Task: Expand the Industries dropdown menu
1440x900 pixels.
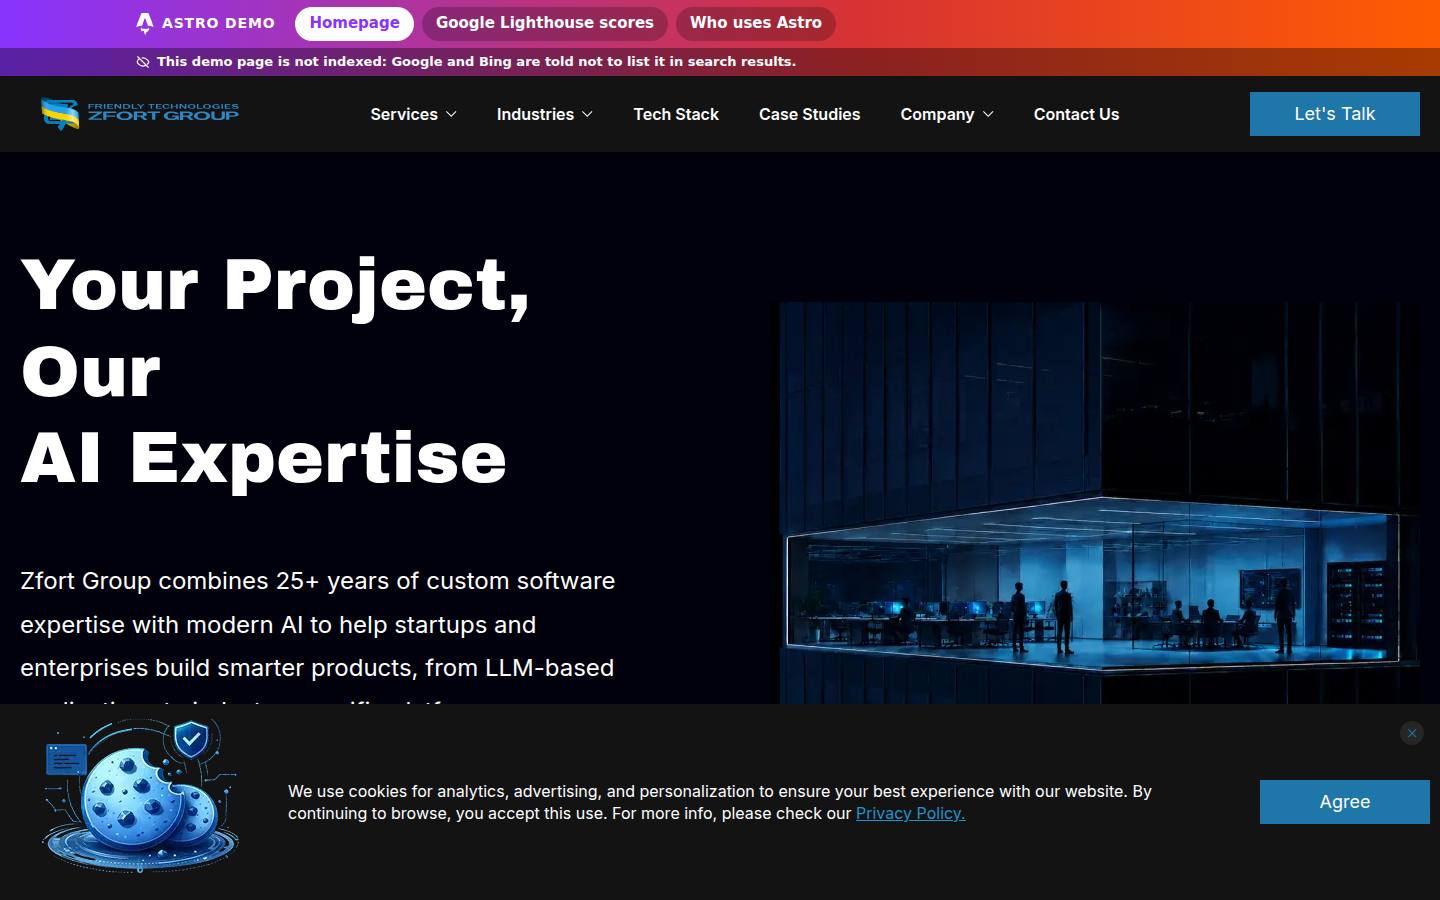Action: click(545, 114)
